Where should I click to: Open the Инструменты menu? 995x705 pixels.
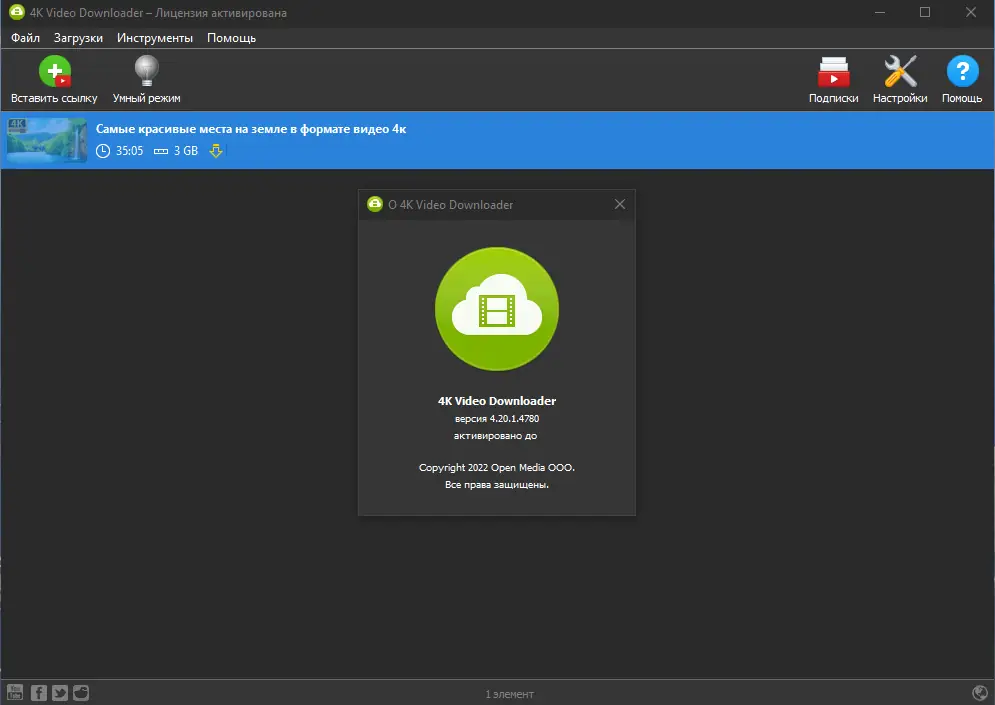[155, 38]
